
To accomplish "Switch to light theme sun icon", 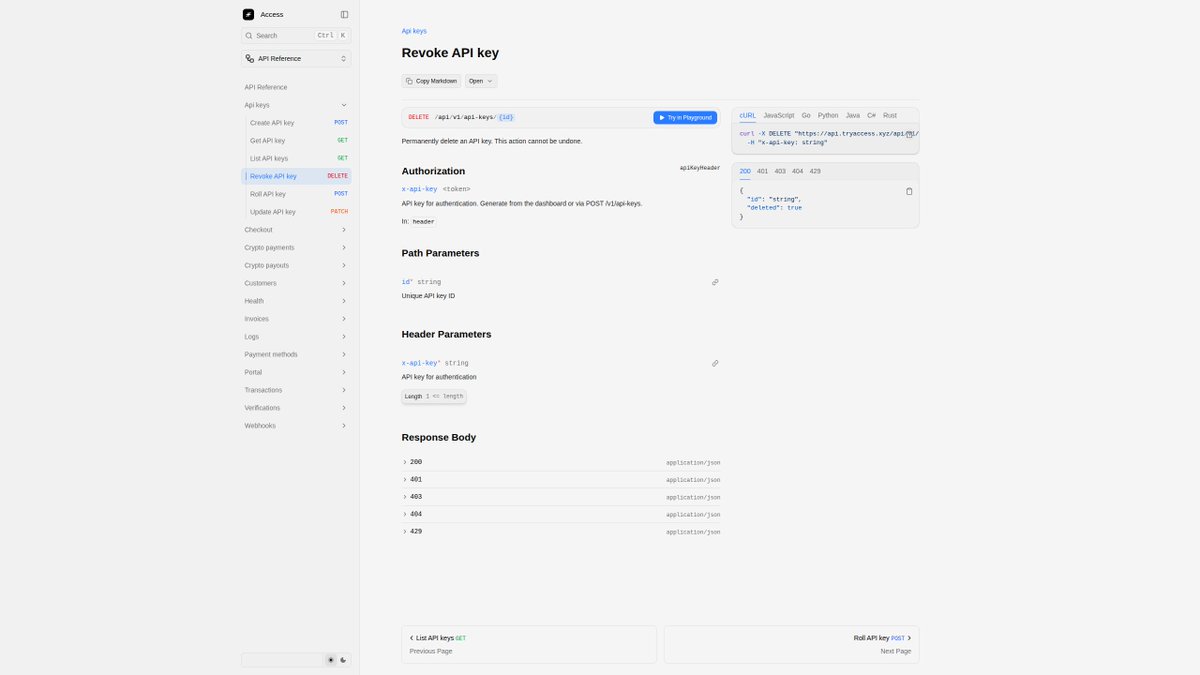I will click(331, 660).
